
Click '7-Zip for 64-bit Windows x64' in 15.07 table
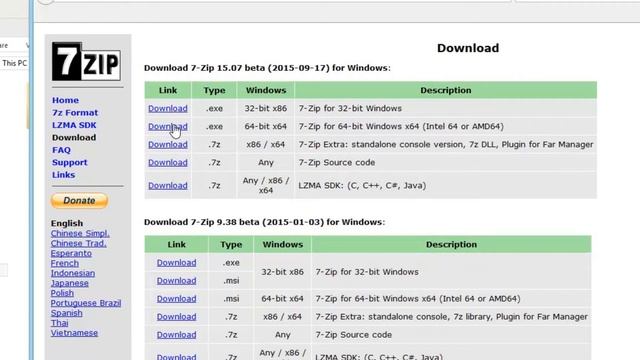(x=401, y=127)
